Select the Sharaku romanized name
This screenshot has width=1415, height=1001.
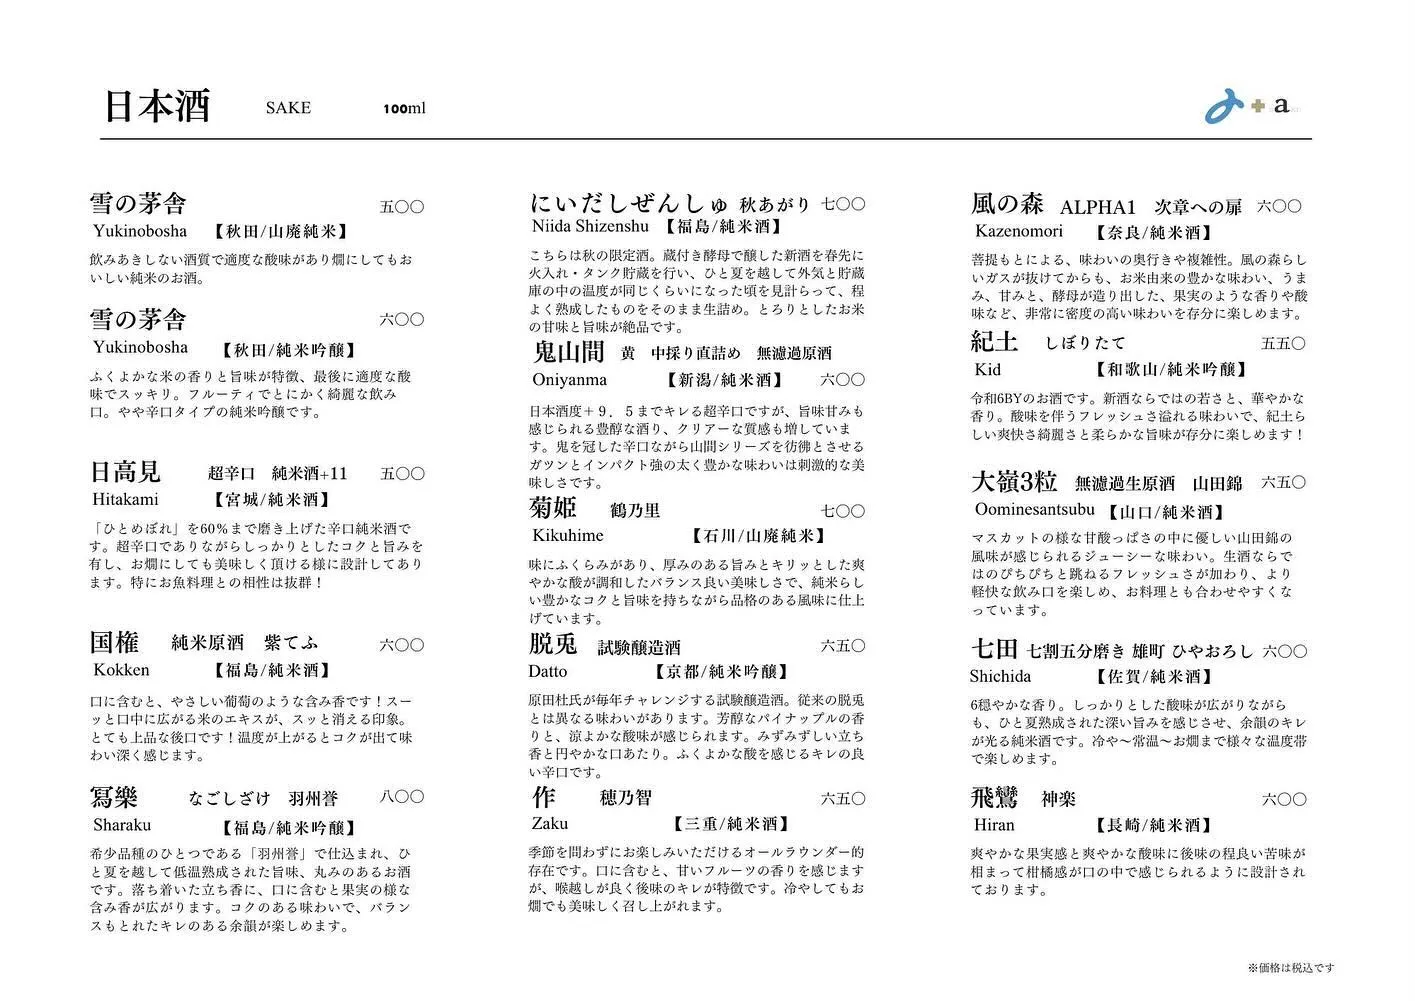click(122, 825)
